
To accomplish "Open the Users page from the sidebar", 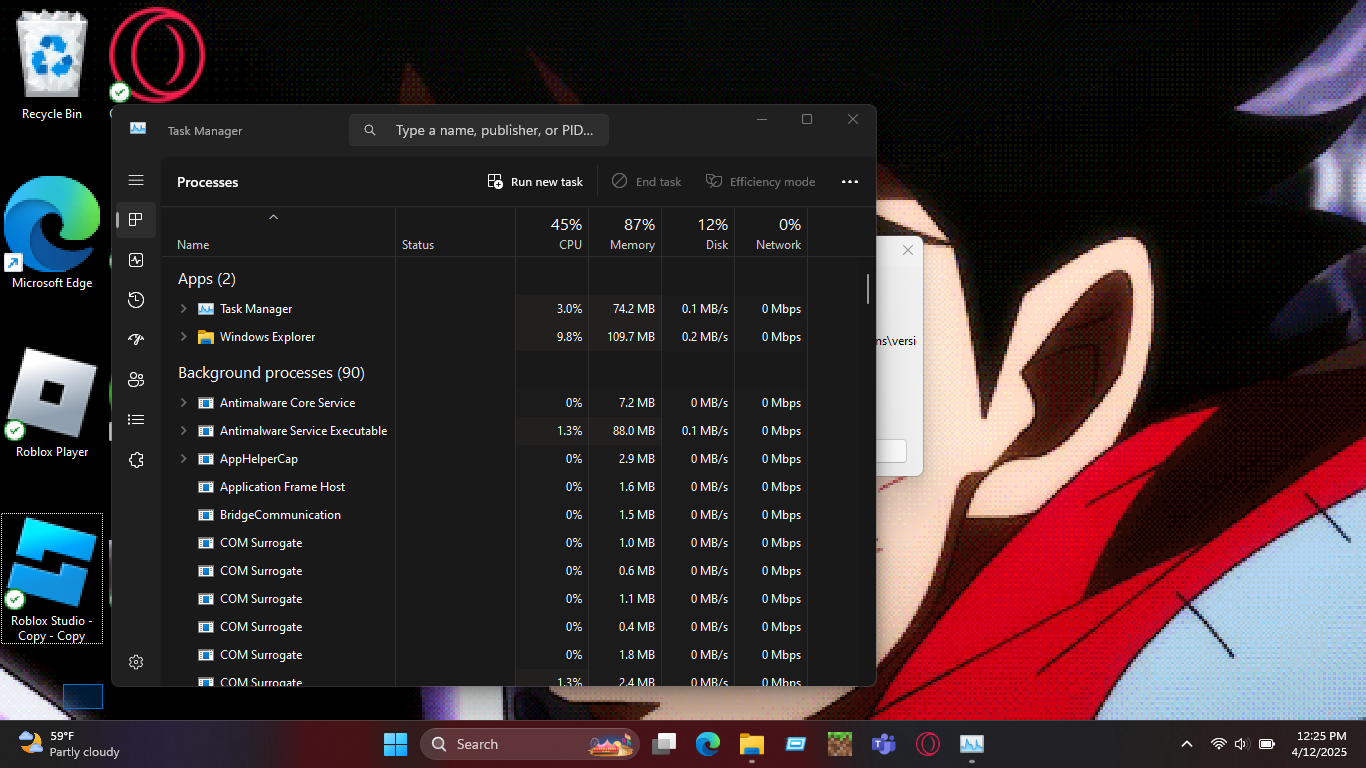I will click(x=136, y=380).
